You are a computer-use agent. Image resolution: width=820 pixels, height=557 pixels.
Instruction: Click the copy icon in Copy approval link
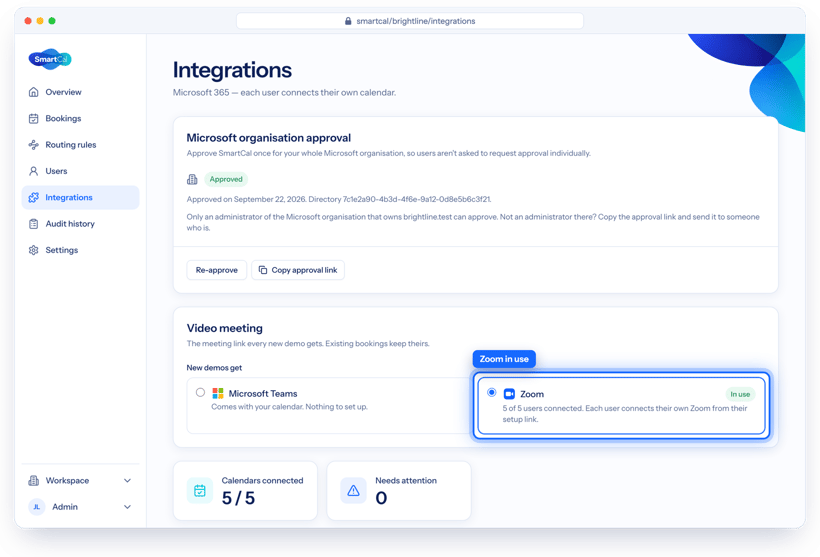(x=263, y=270)
